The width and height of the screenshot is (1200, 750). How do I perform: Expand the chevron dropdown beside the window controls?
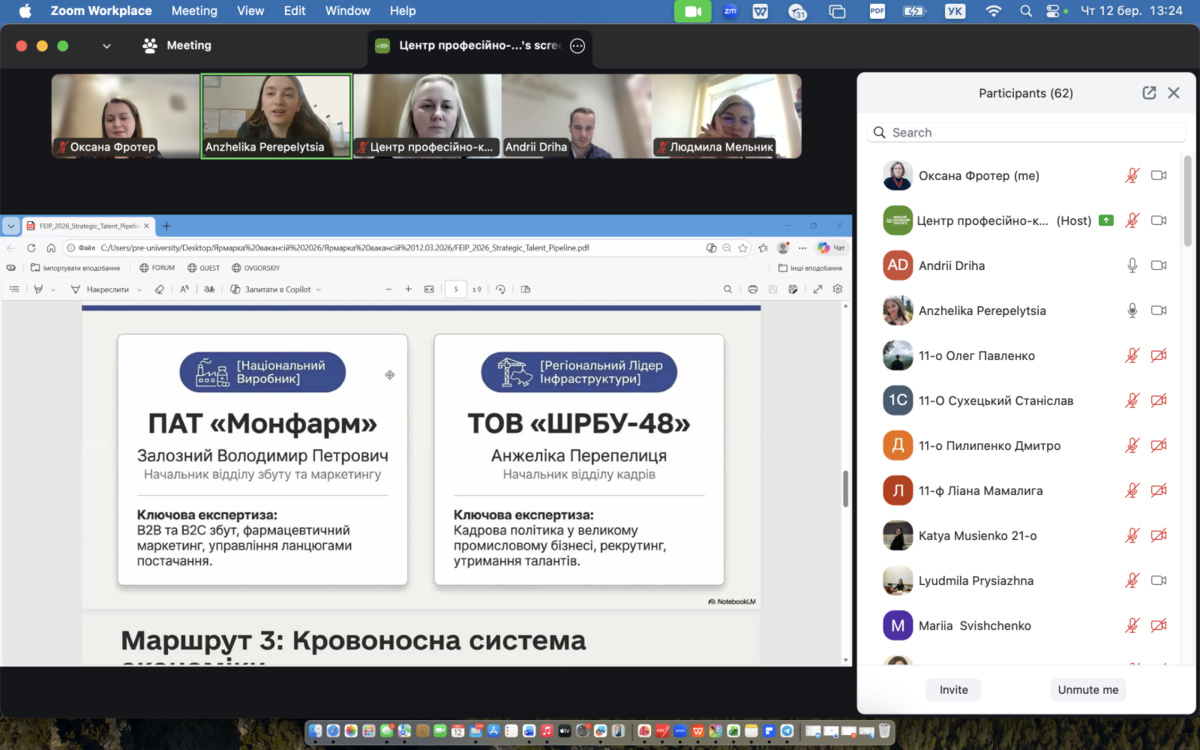(107, 46)
